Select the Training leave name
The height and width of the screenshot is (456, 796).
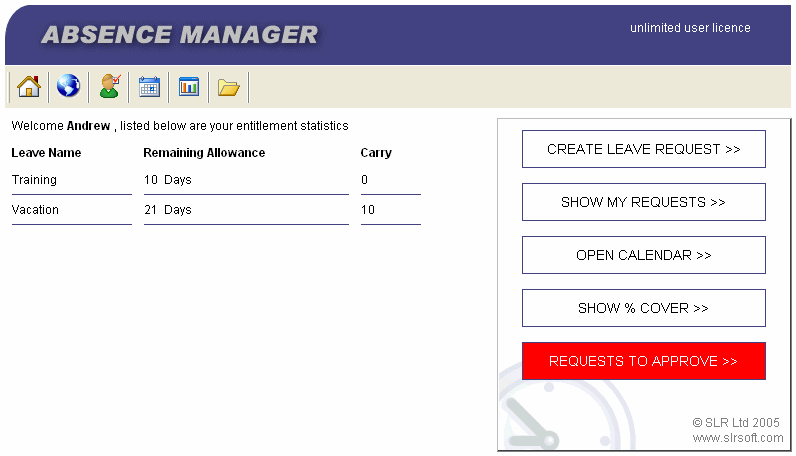tap(34, 180)
